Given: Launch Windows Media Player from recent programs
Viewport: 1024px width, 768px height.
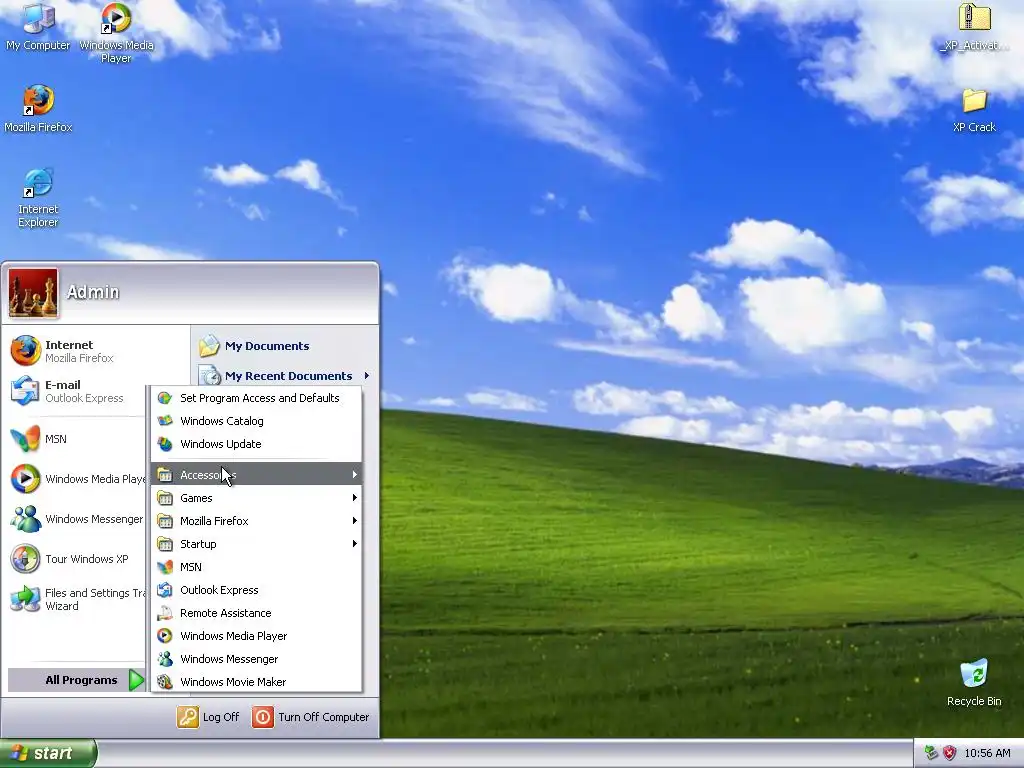Looking at the screenshot, I should pyautogui.click(x=76, y=479).
